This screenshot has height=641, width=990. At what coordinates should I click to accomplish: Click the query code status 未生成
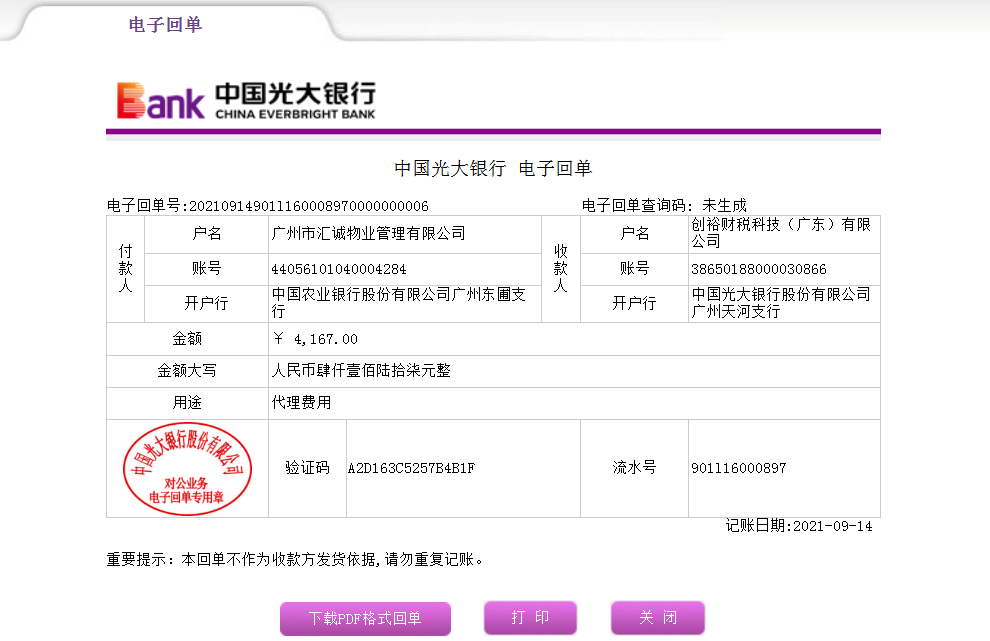[724, 205]
